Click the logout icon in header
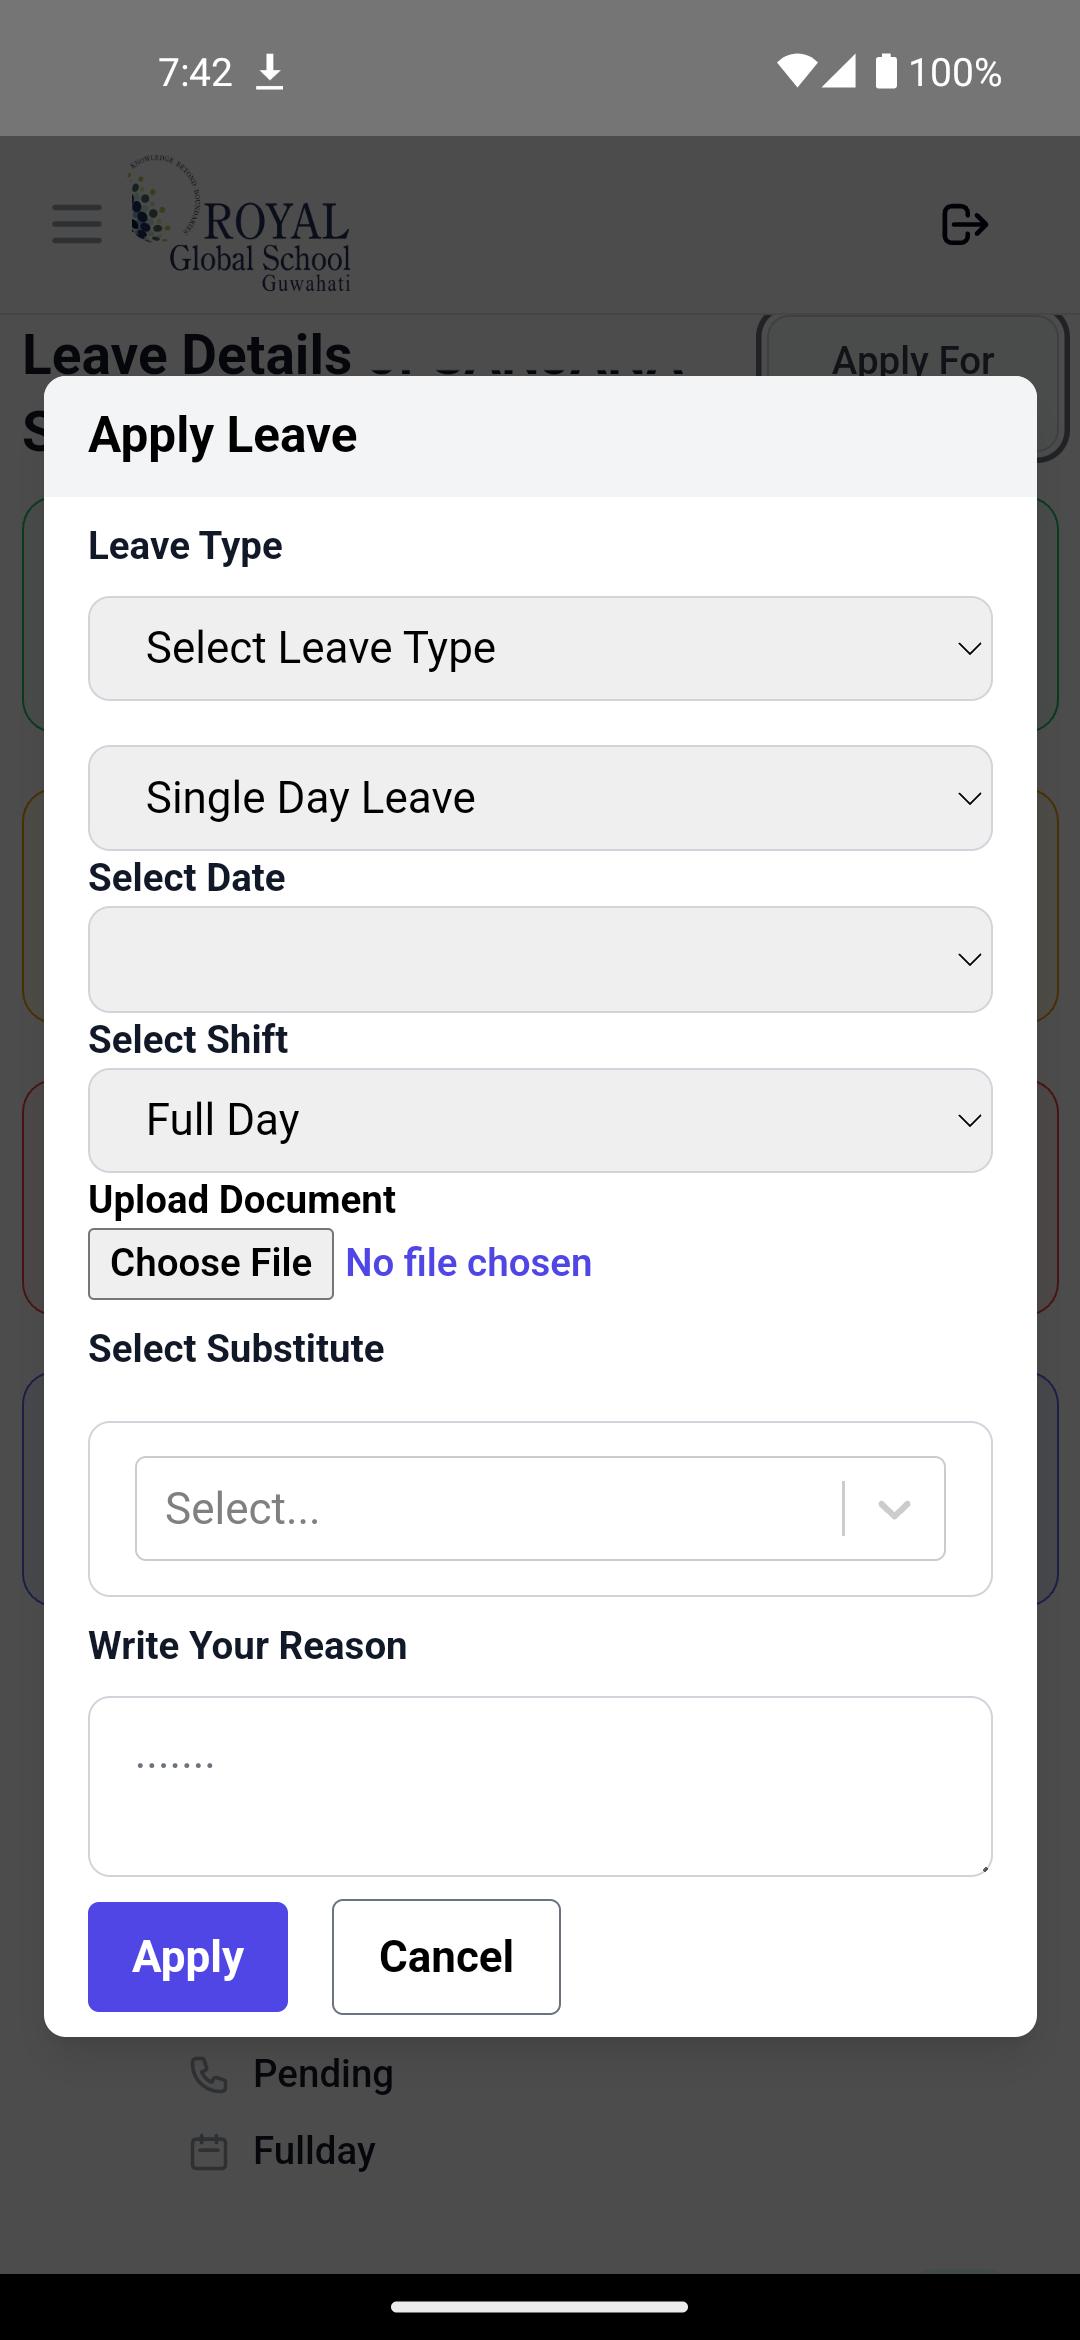Viewport: 1080px width, 2340px height. 965,224
